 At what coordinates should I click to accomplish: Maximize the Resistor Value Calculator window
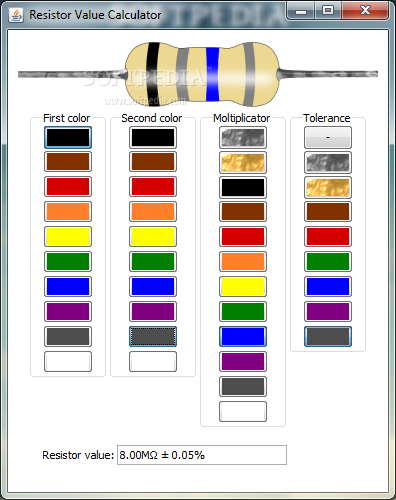click(328, 11)
